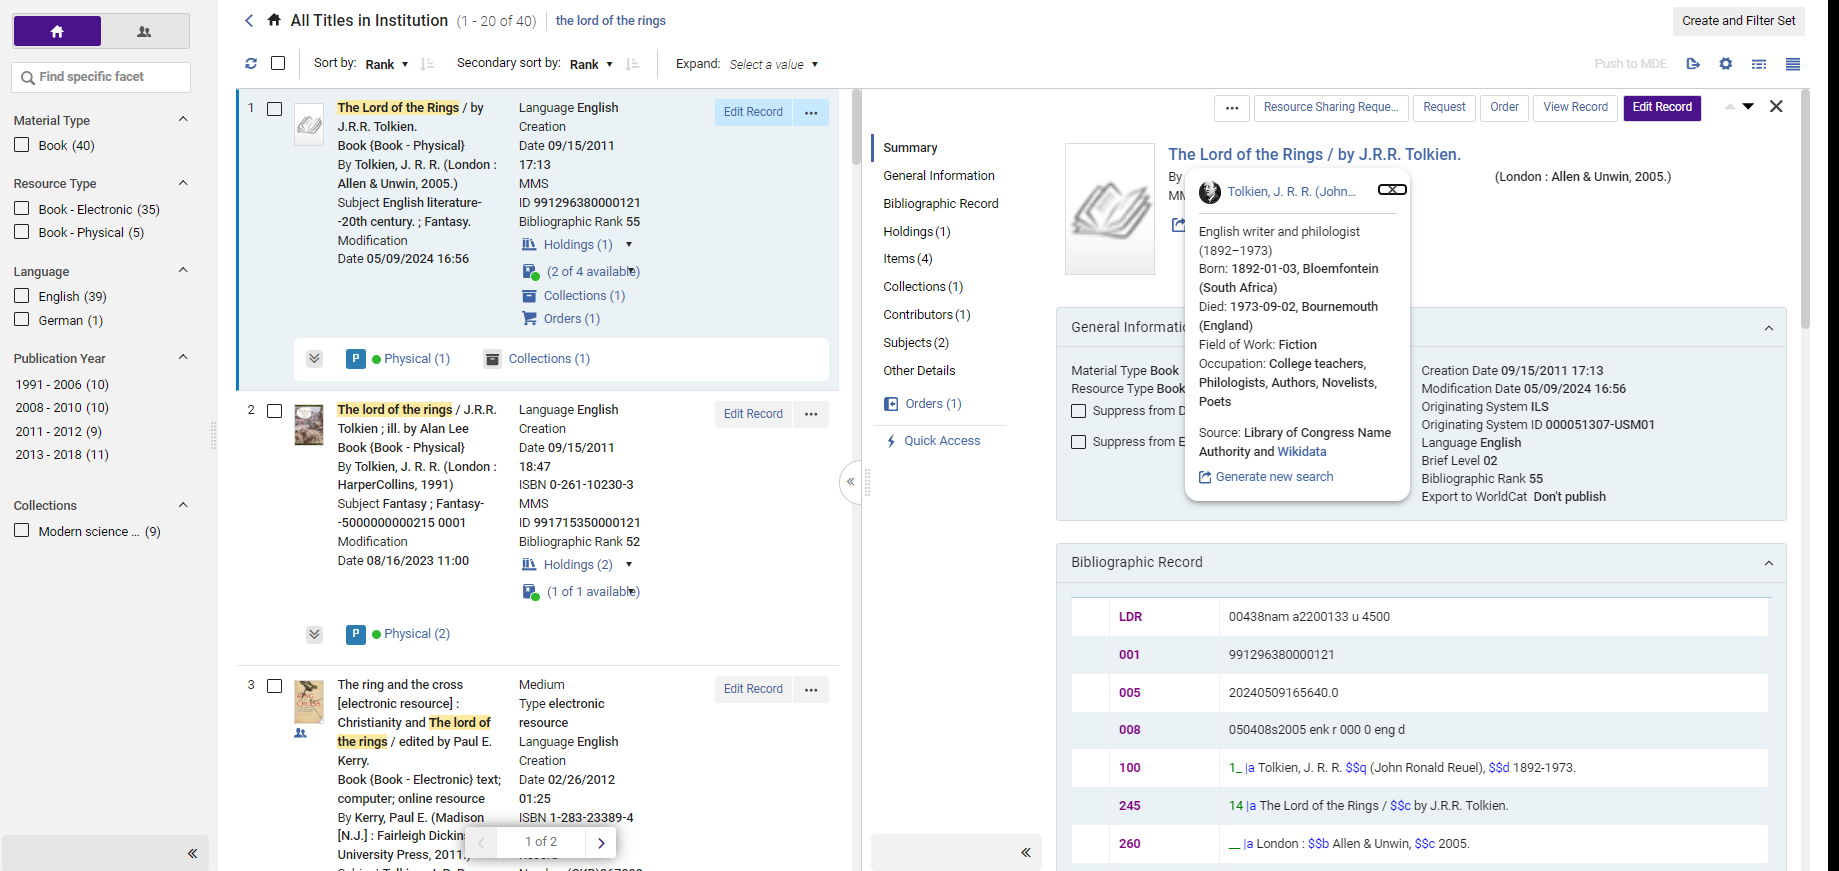Select record 3 checkbox

coord(274,686)
